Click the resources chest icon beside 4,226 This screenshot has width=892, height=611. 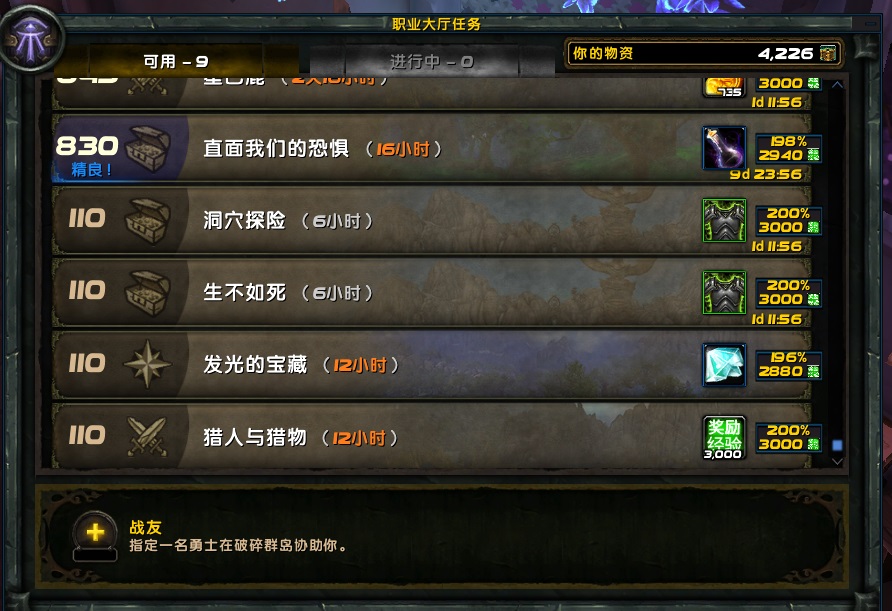[x=828, y=53]
